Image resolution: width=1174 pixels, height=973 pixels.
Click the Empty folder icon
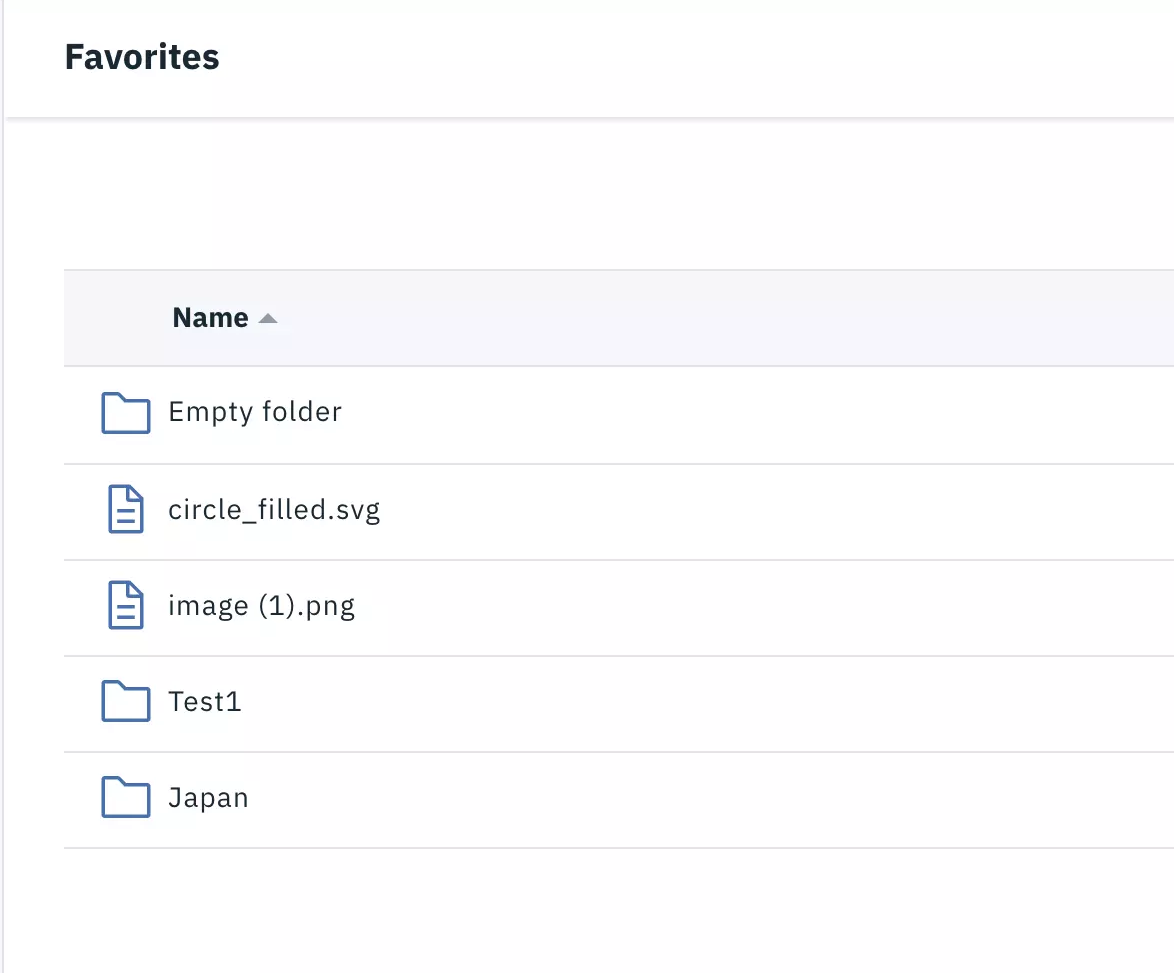125,412
